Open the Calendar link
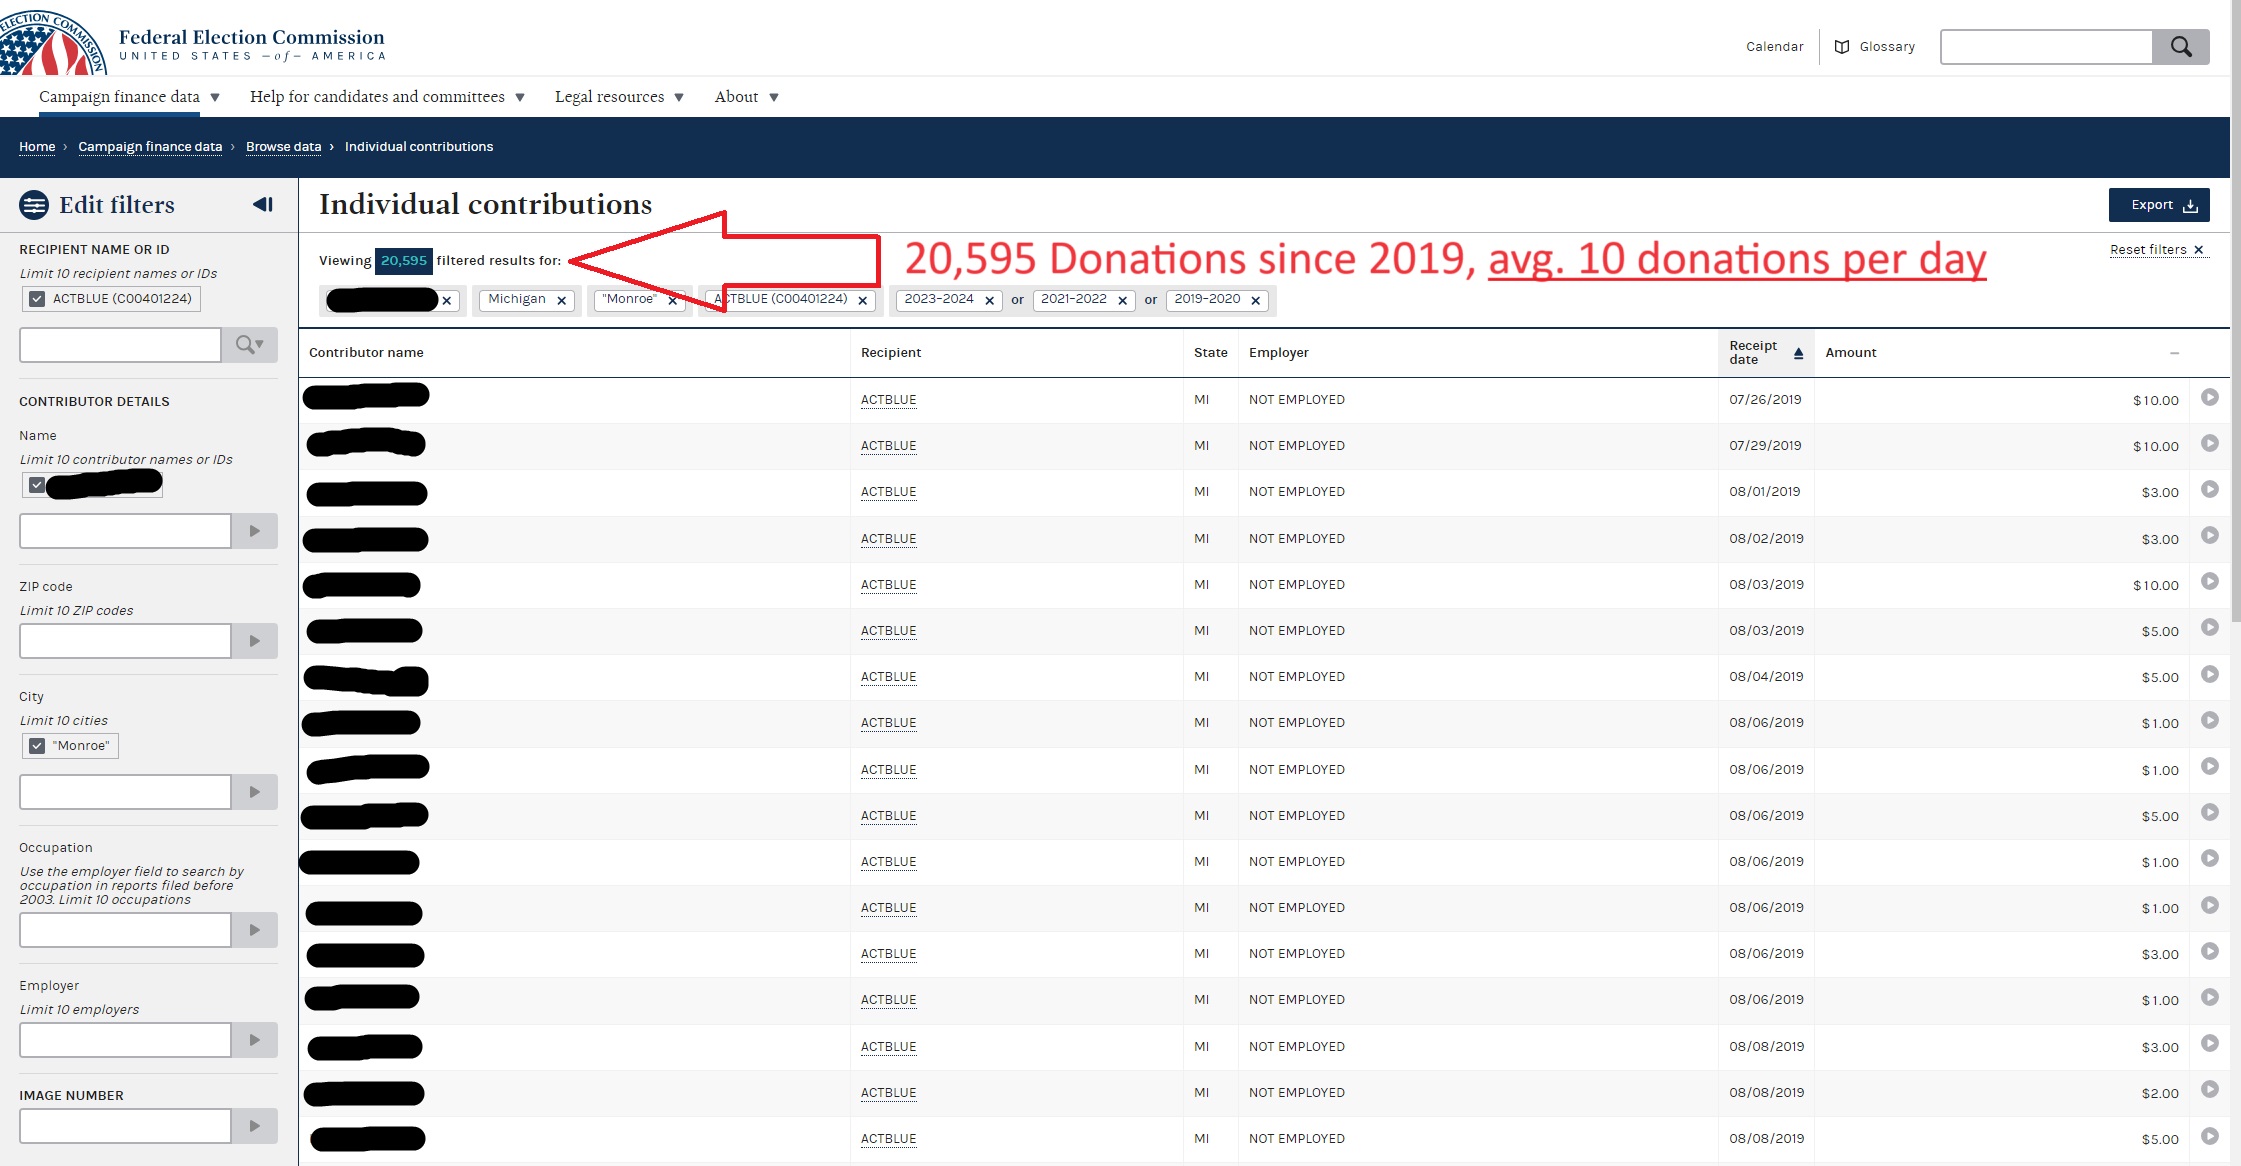The image size is (2241, 1166). (1774, 47)
